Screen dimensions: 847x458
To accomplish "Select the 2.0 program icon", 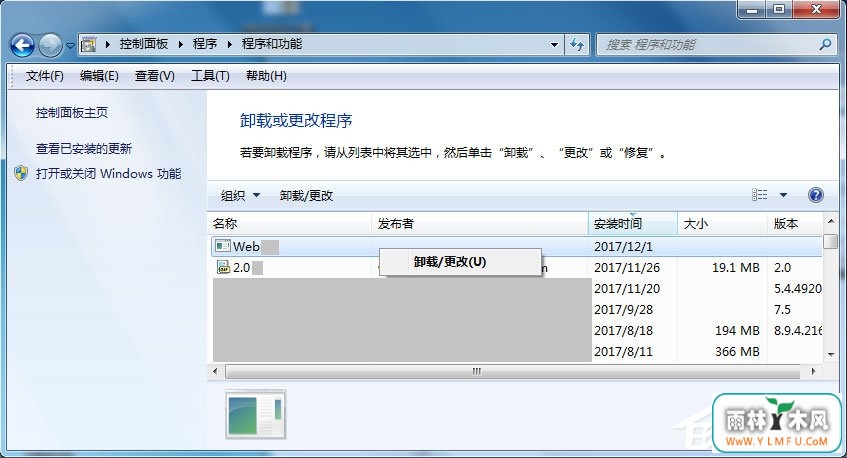I will click(223, 267).
